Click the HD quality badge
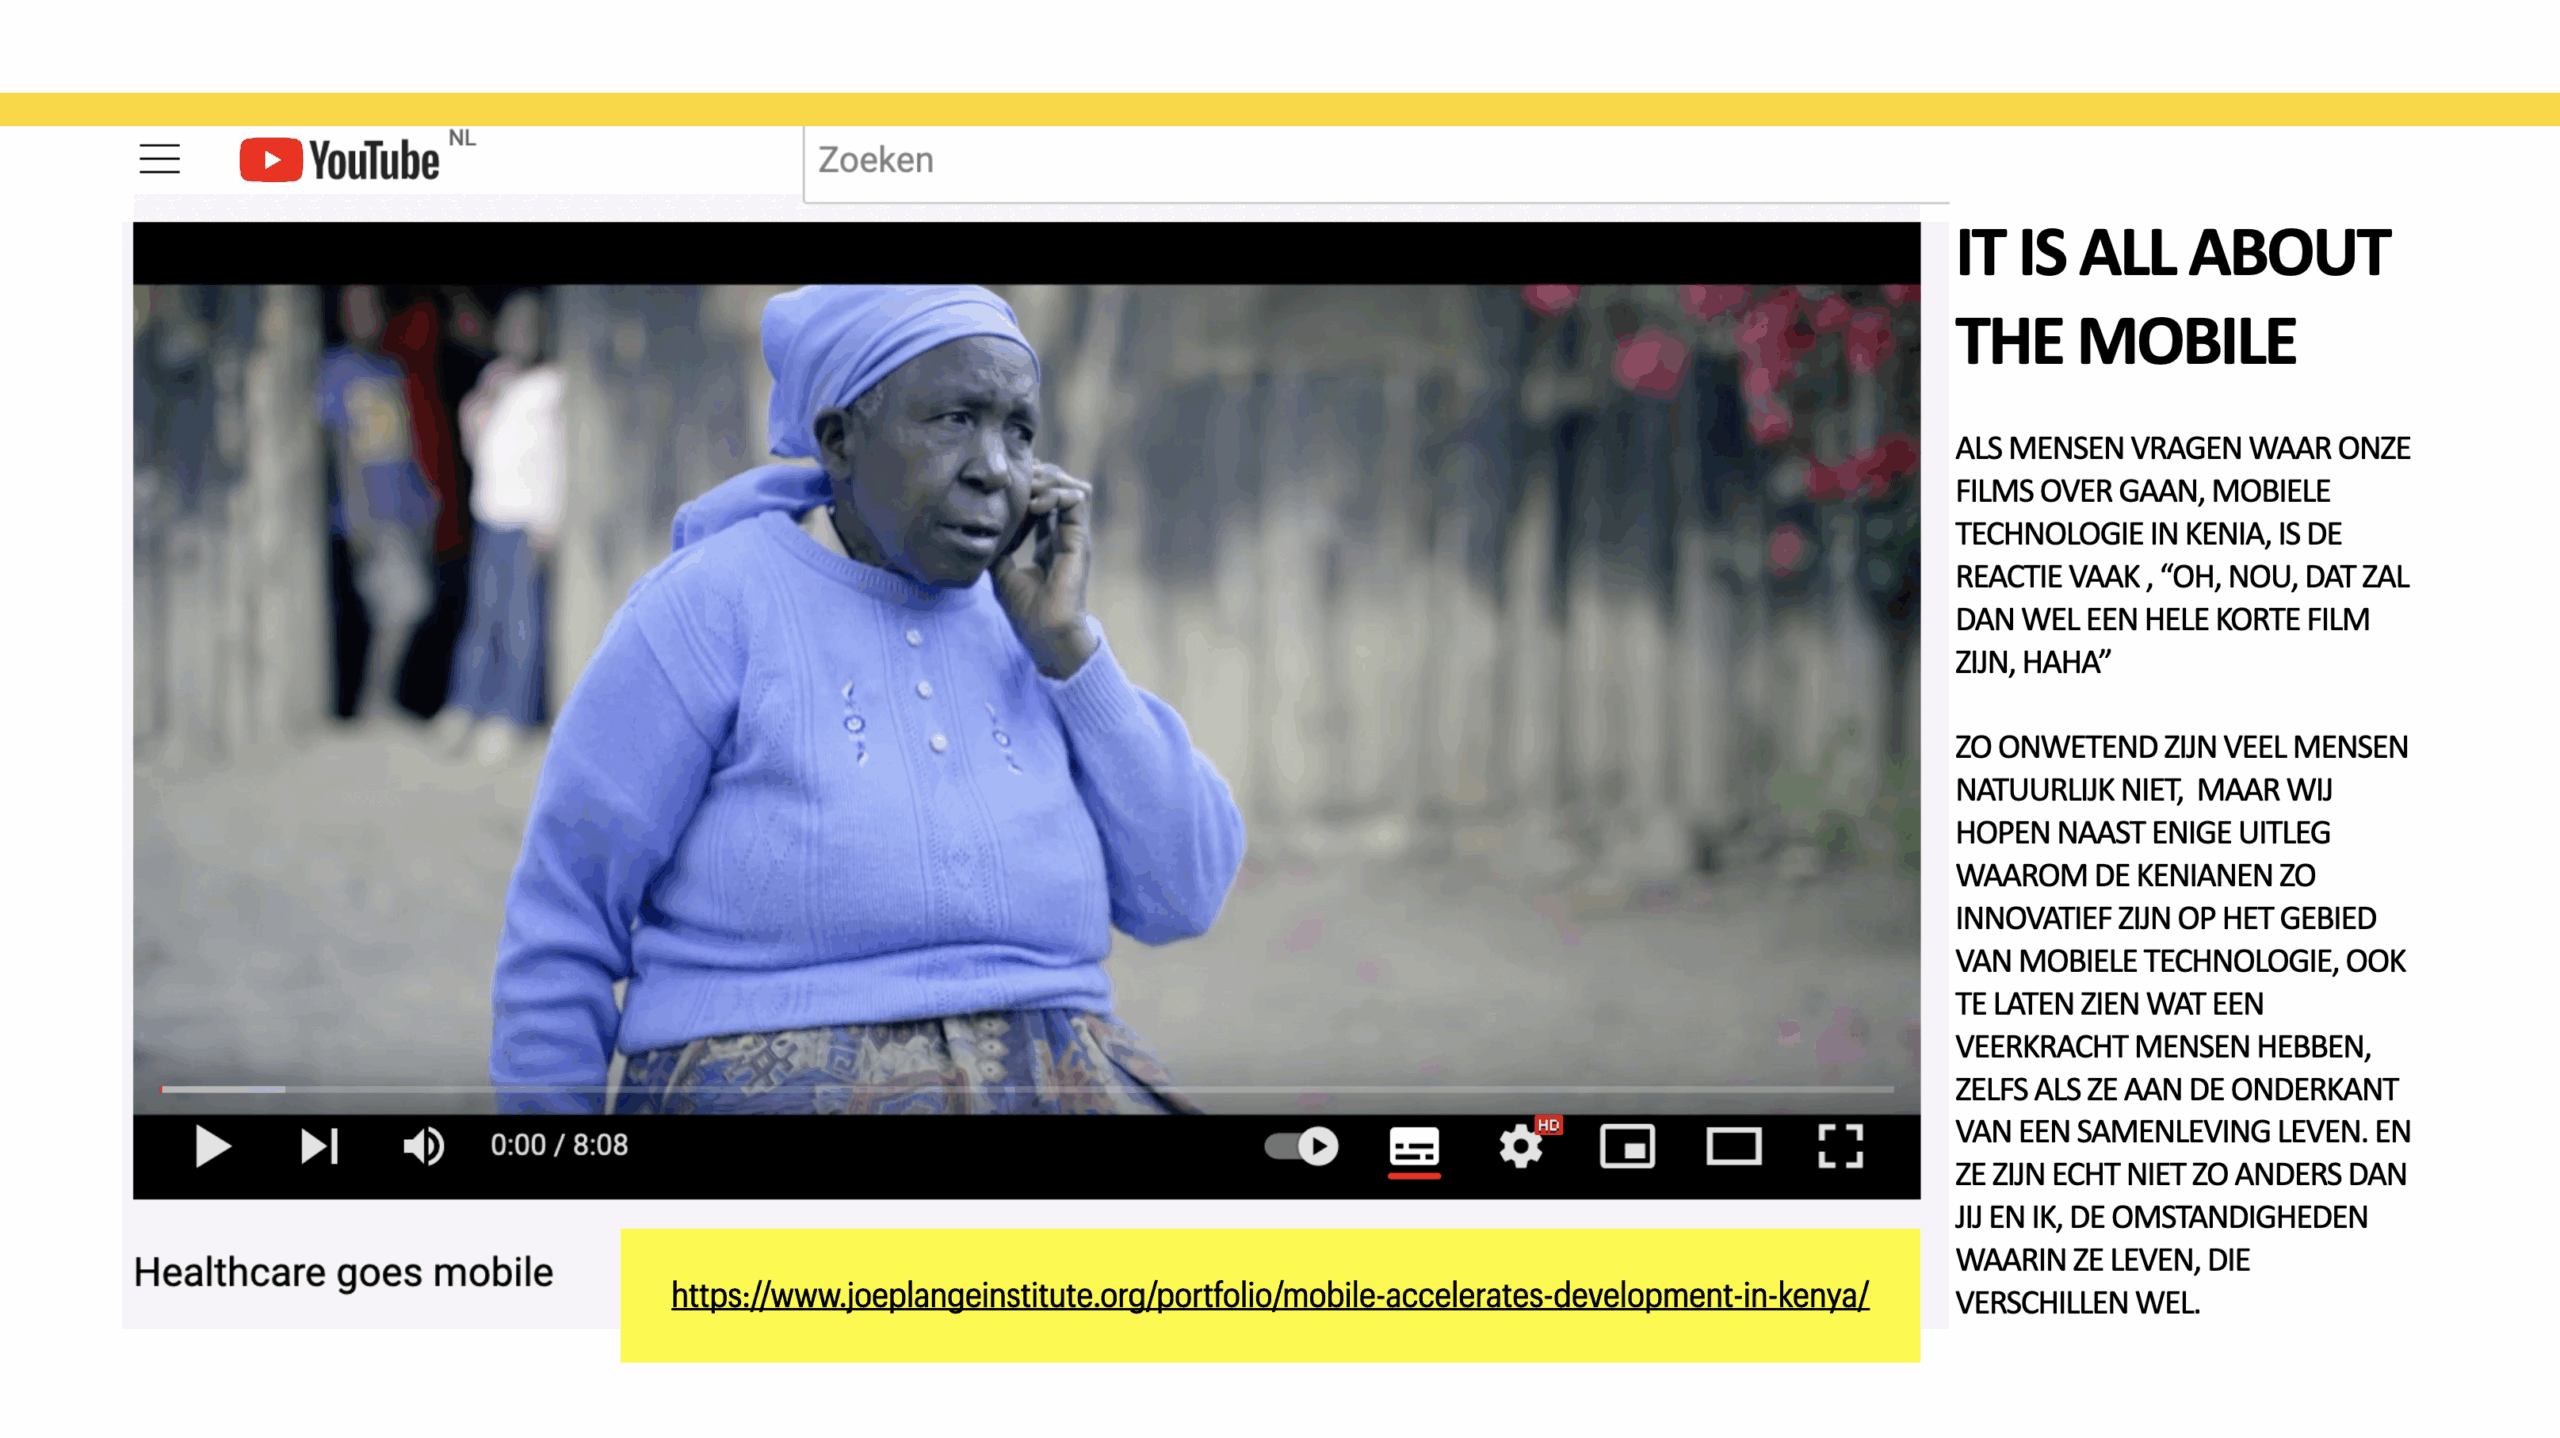 [1548, 1125]
